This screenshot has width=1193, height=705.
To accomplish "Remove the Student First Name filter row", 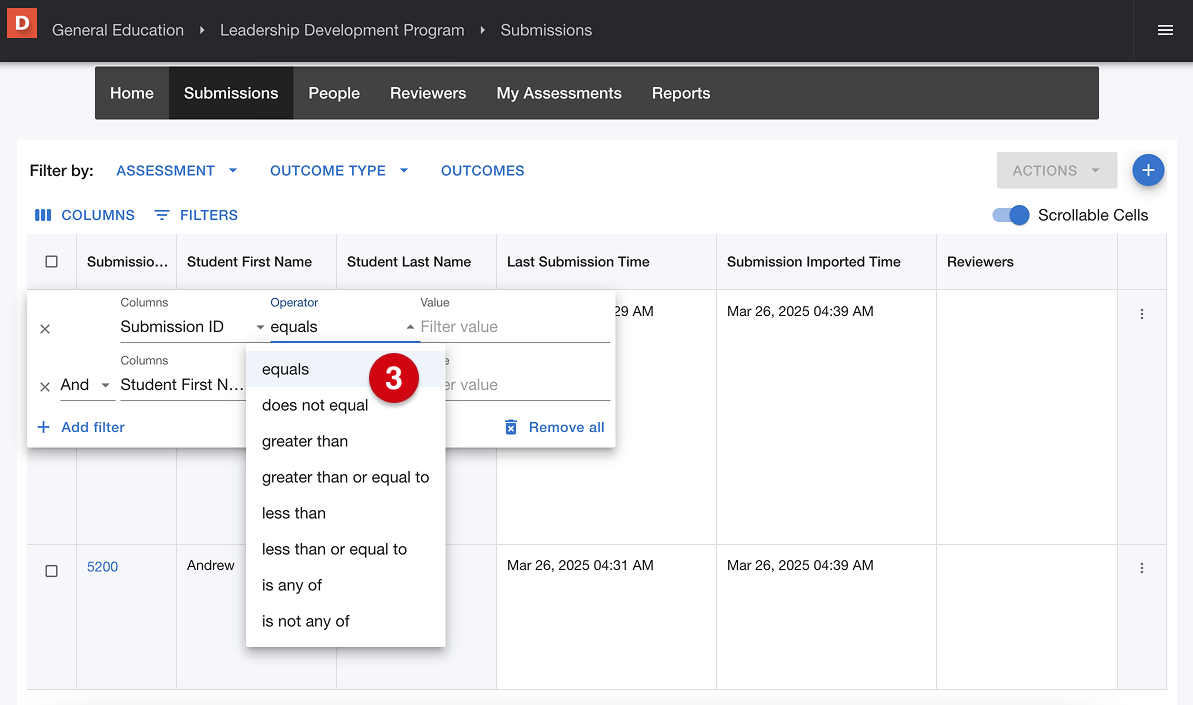I will pos(45,387).
